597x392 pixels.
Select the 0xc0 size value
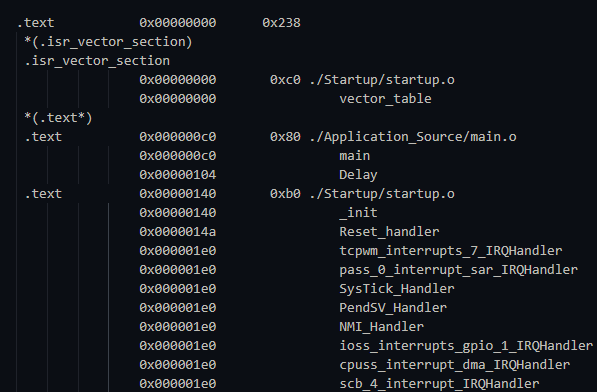(285, 80)
